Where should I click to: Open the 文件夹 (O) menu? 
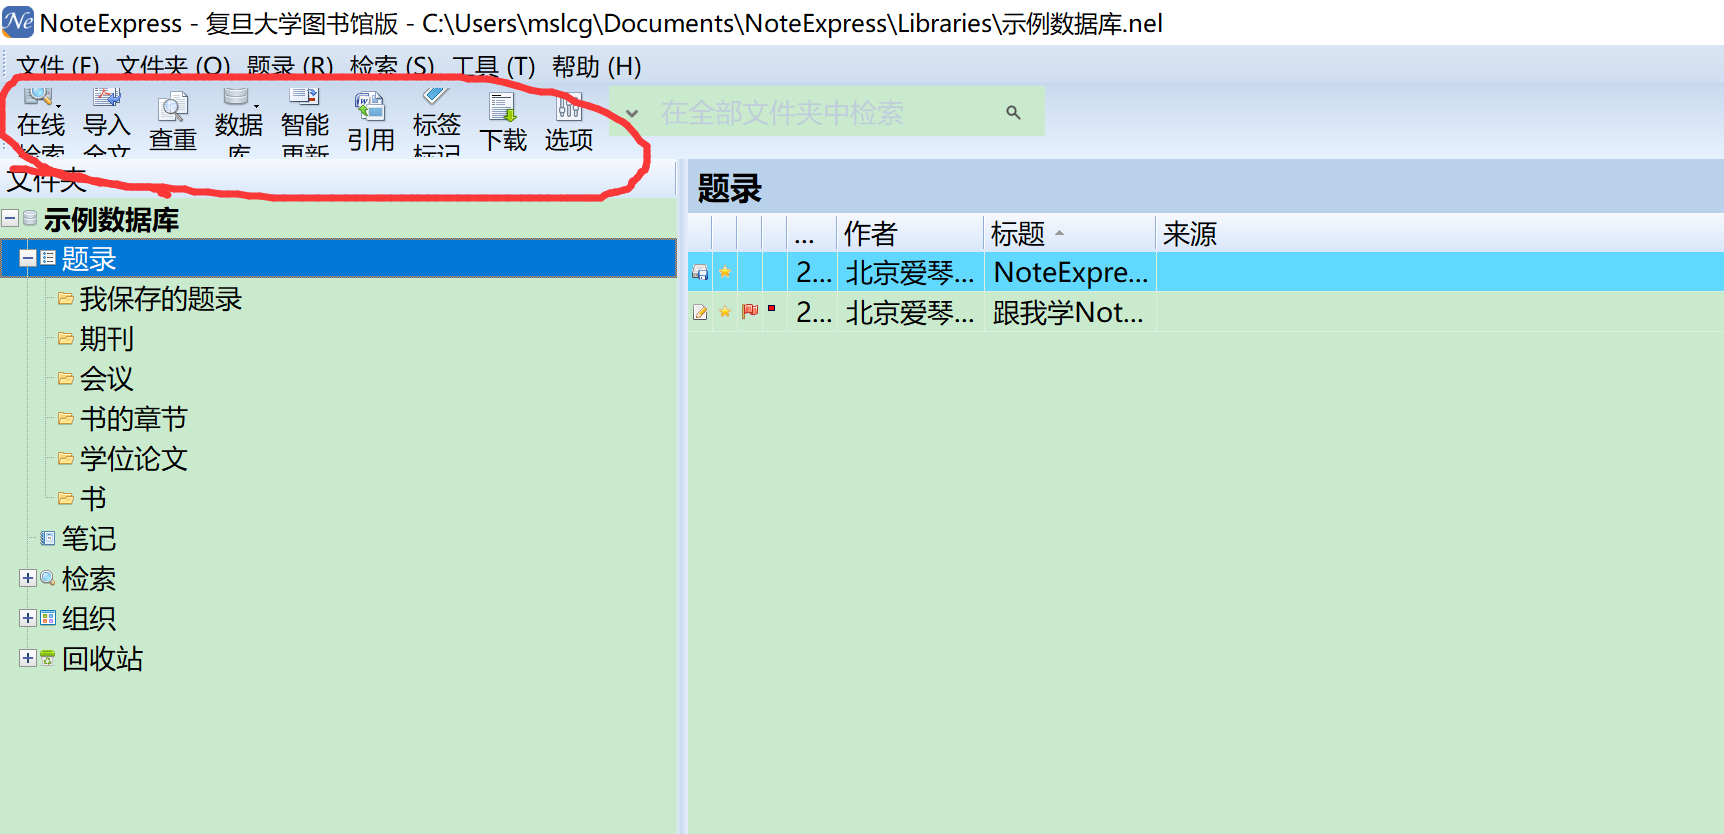click(173, 66)
